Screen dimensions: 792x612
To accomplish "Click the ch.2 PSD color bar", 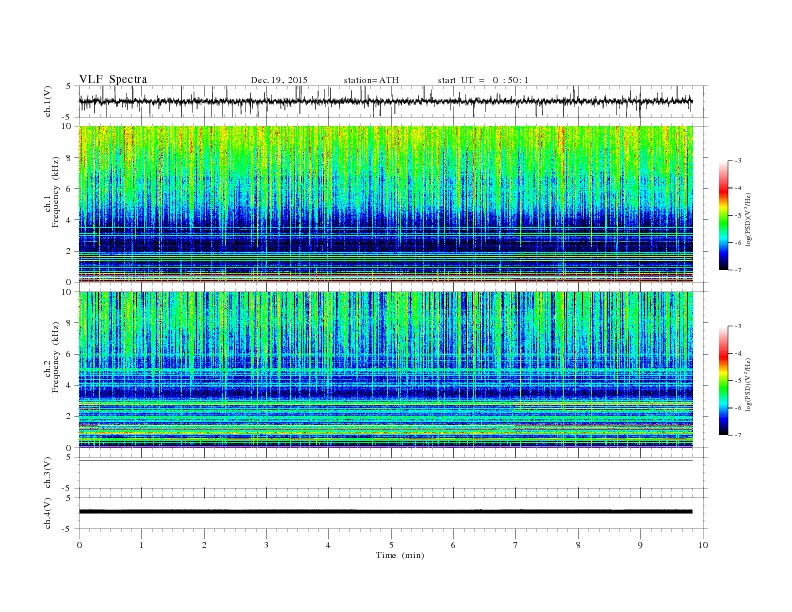I will tap(723, 380).
